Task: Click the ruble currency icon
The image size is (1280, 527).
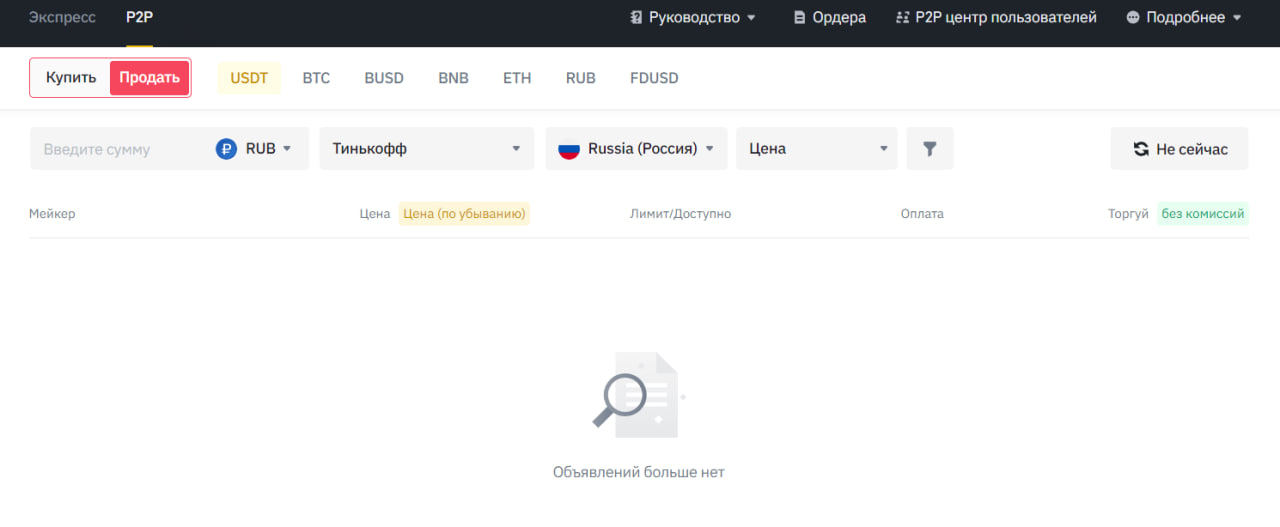Action: (x=227, y=149)
